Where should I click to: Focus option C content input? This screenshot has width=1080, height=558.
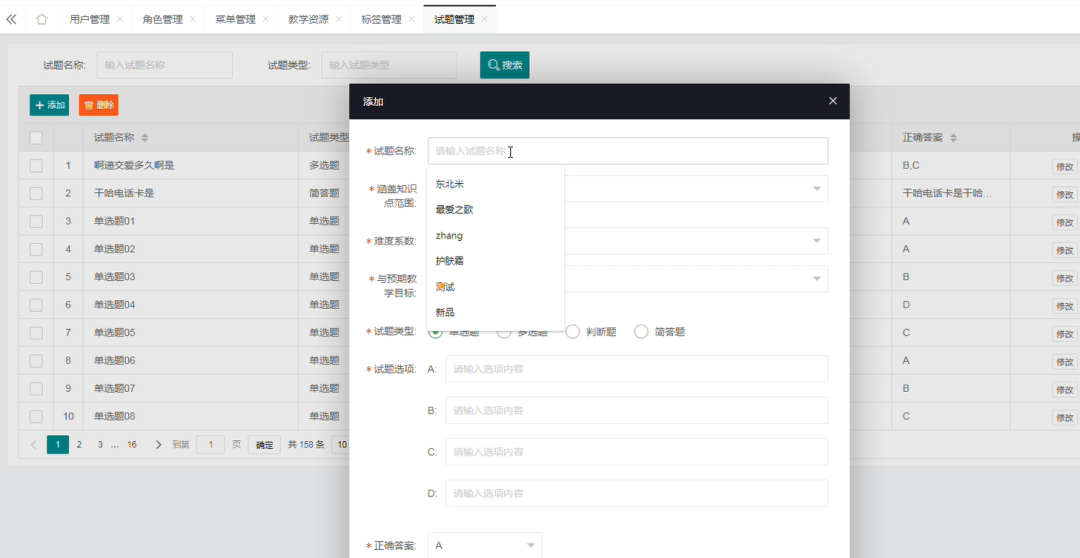click(x=637, y=452)
